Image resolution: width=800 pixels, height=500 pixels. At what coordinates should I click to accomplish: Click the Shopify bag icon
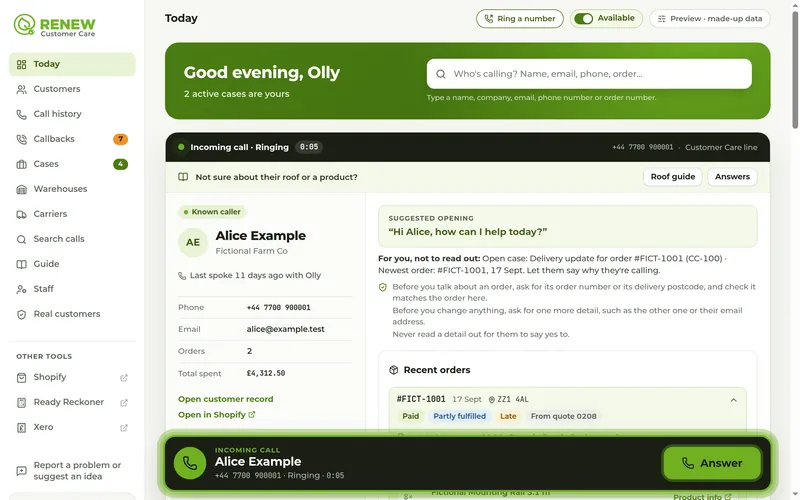21,378
